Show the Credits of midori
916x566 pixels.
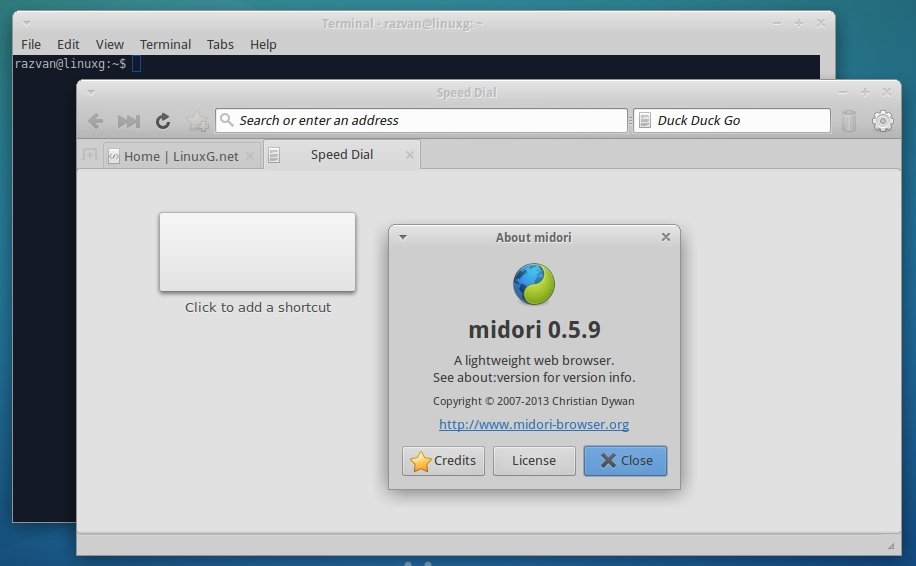click(x=443, y=461)
